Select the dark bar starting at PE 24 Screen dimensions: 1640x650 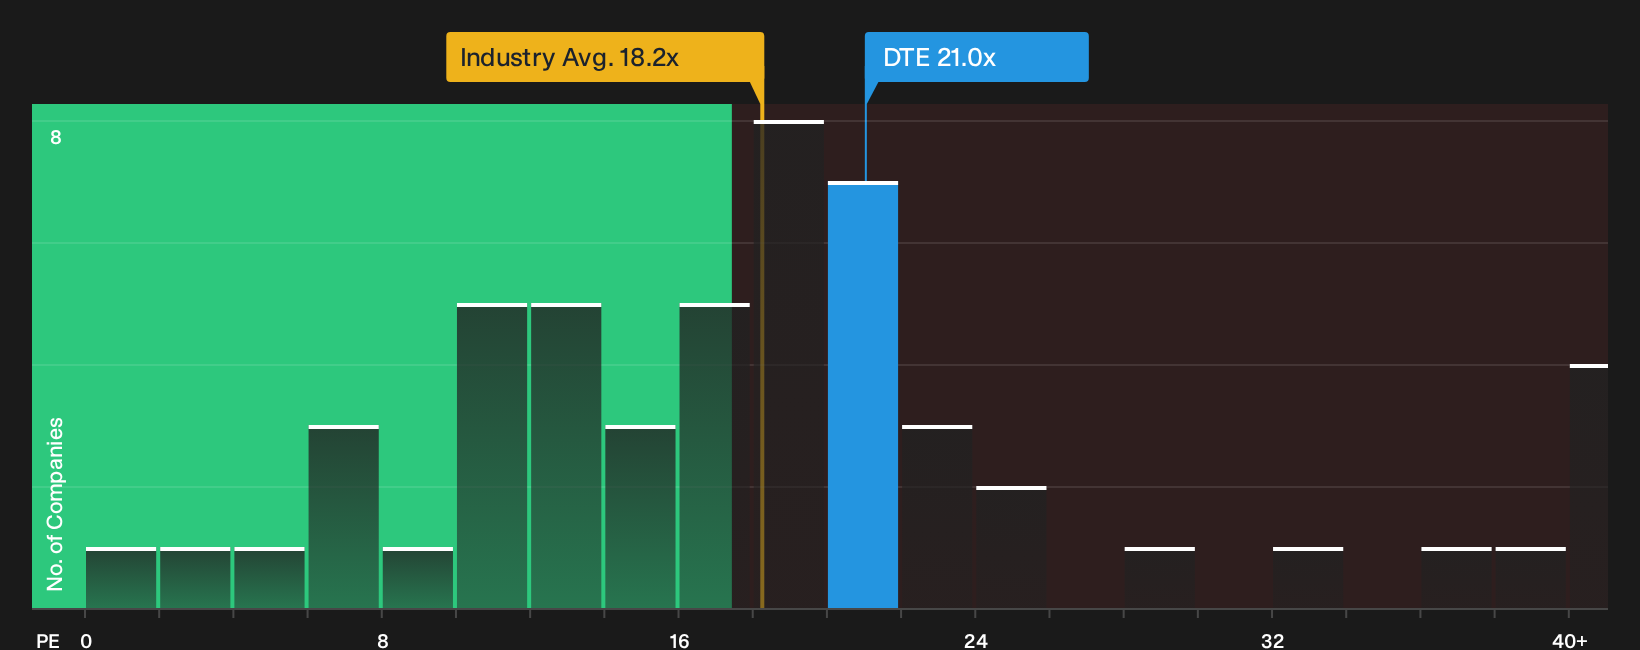[1011, 547]
